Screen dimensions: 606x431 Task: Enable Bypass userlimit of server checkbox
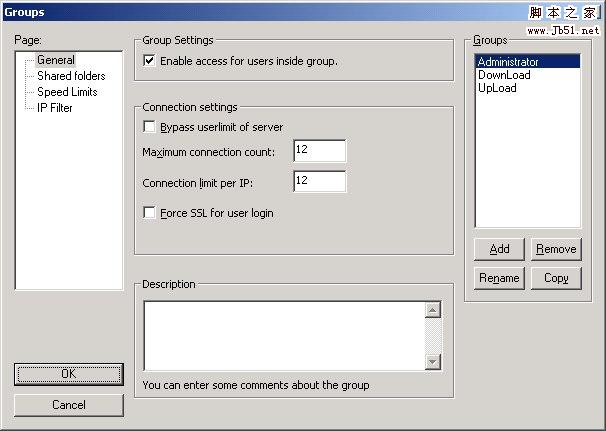(x=150, y=127)
